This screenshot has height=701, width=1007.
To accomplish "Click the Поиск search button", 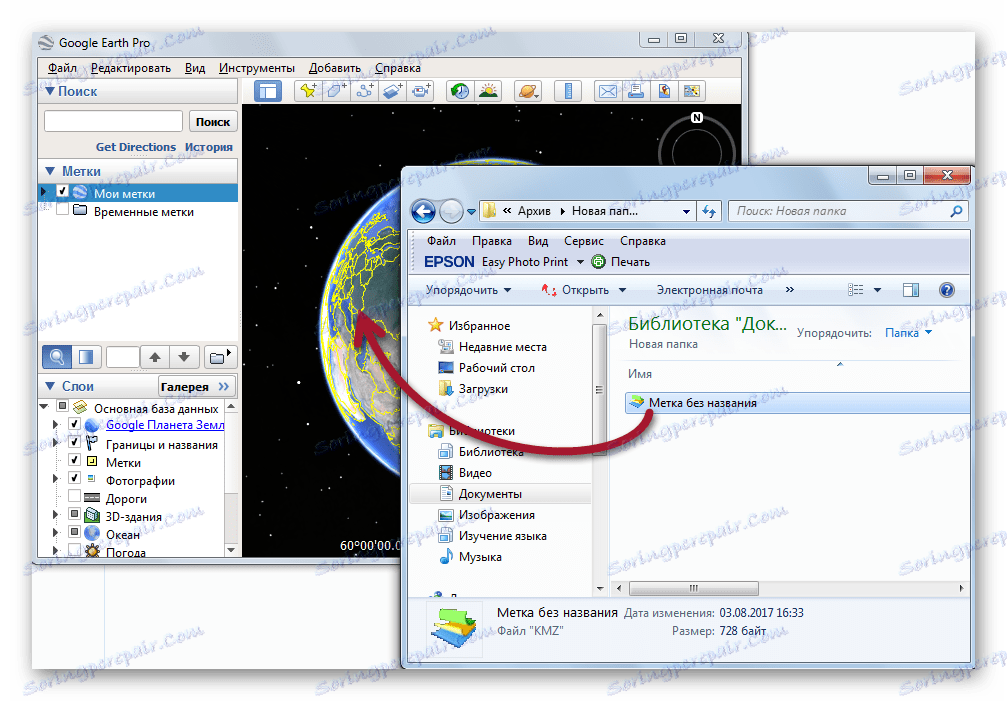I will tap(213, 121).
